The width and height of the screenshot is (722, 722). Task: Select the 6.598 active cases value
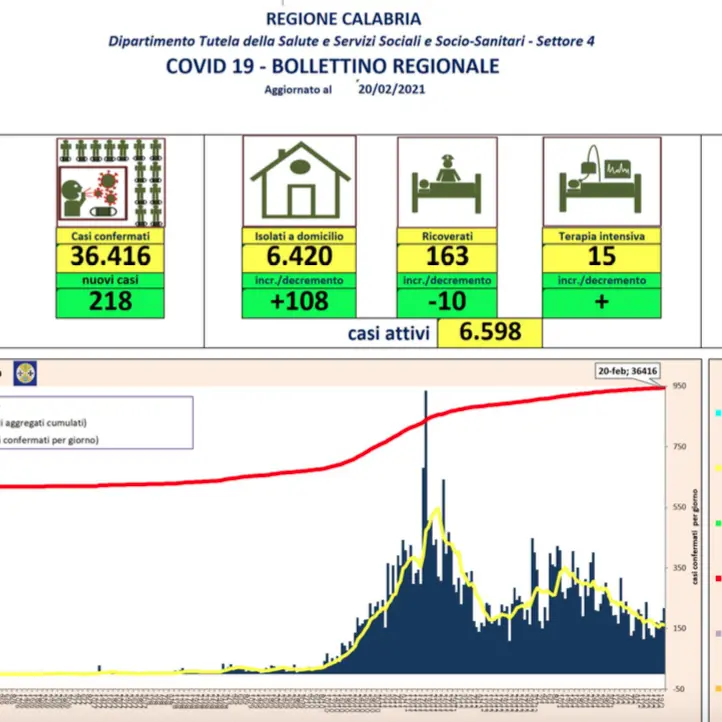pyautogui.click(x=490, y=332)
